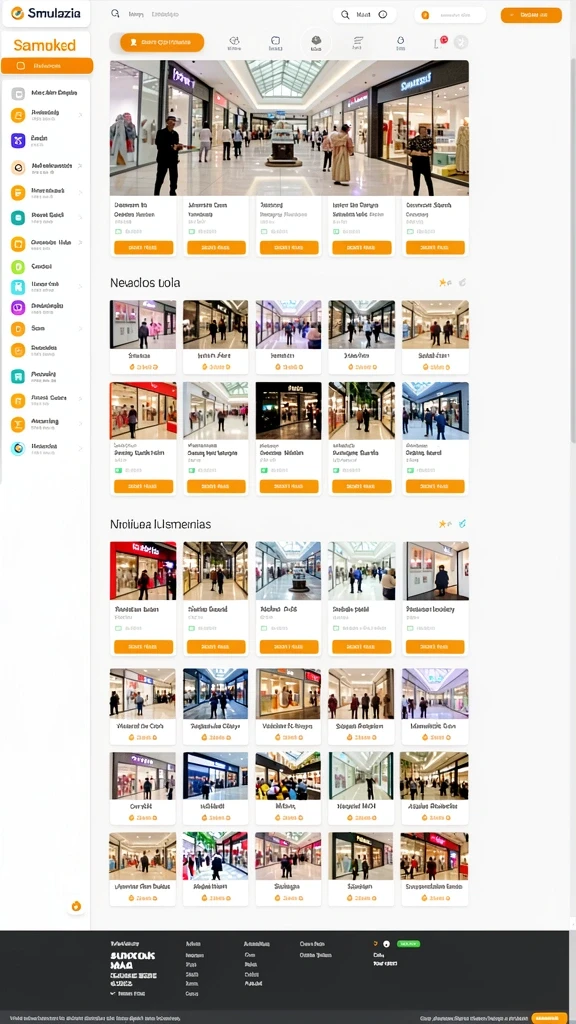Click the star icon beside Nroliuea lusmenias heading
This screenshot has width=576, height=1024.
click(x=443, y=524)
